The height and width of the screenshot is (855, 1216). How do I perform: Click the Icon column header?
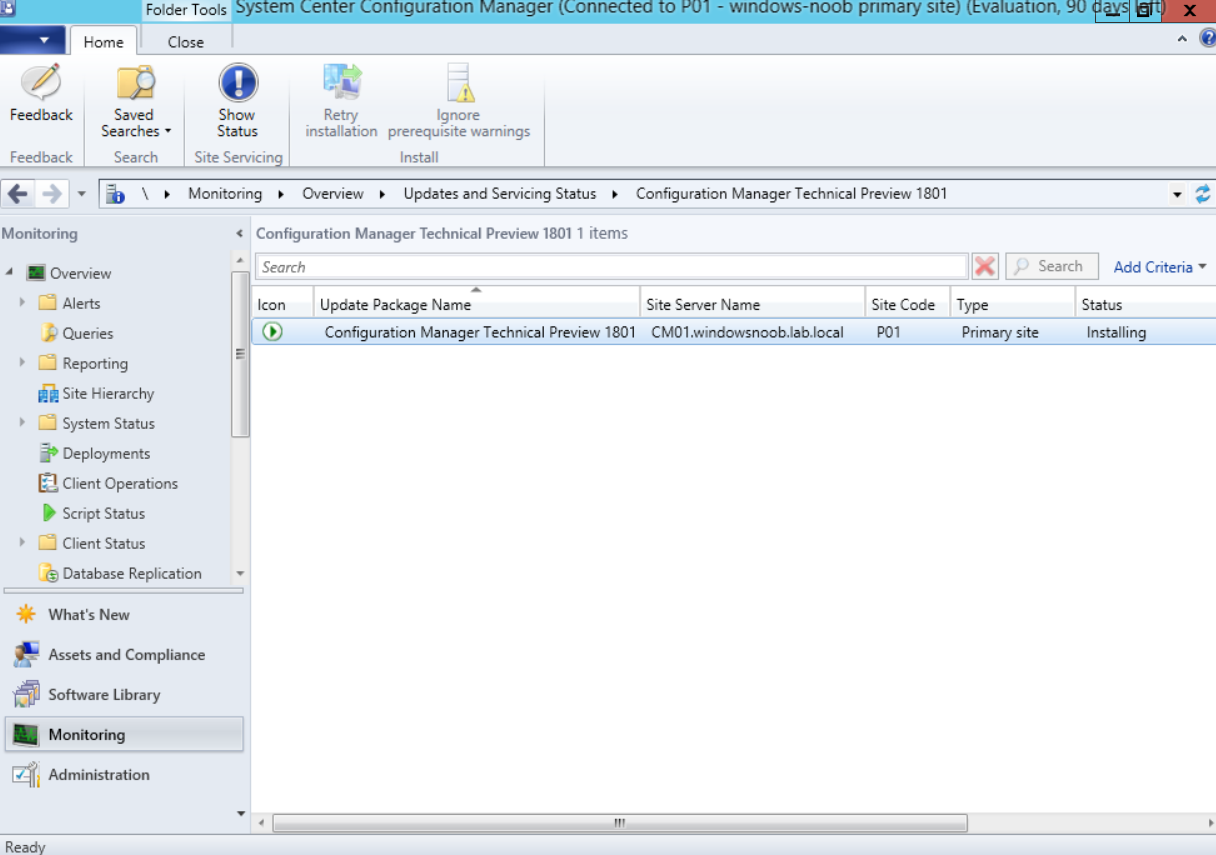click(282, 304)
